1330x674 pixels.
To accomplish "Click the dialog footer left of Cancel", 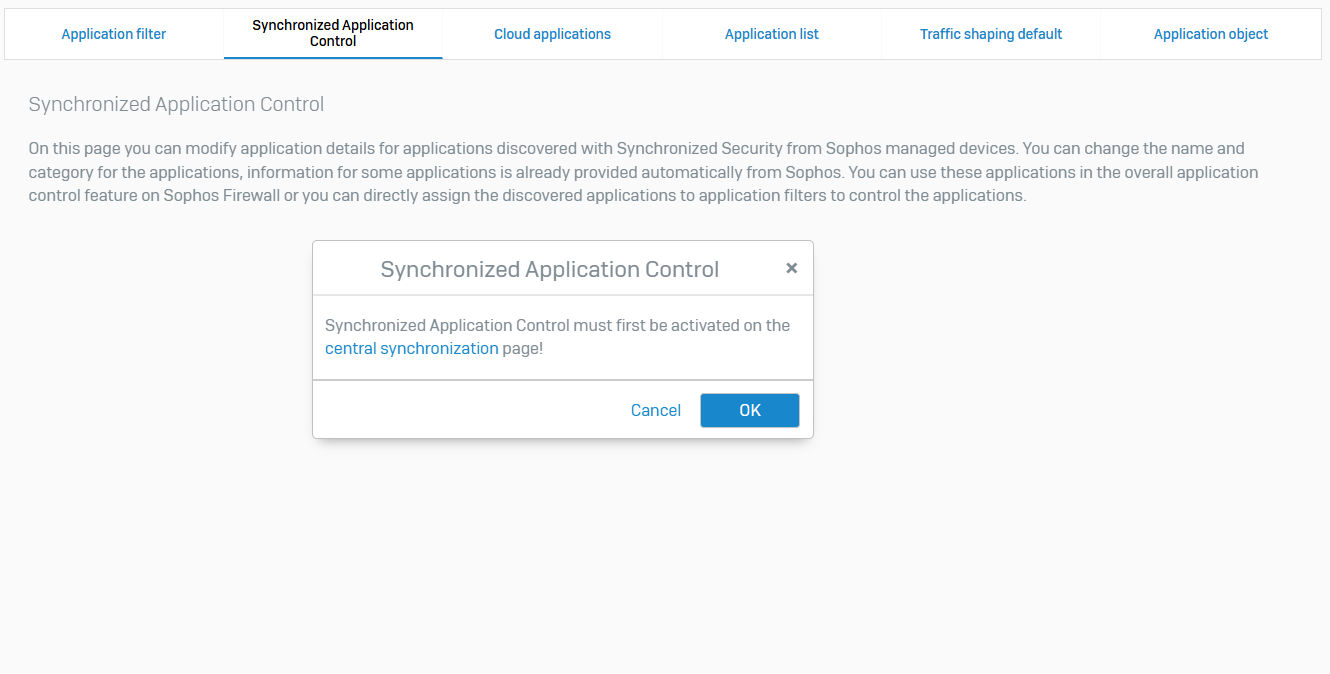I will pos(460,410).
